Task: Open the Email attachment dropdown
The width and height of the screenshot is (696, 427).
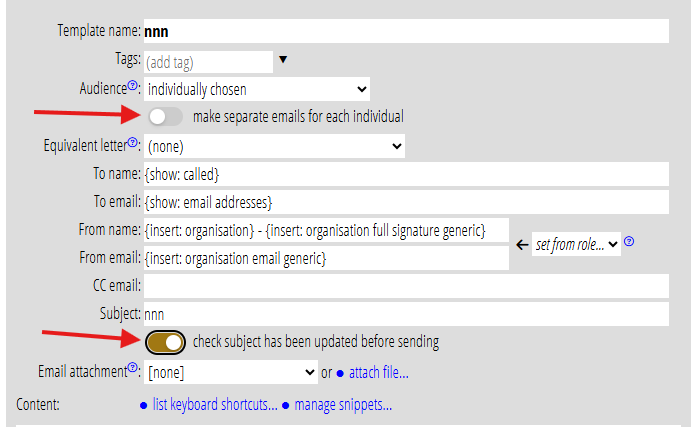Action: click(230, 373)
